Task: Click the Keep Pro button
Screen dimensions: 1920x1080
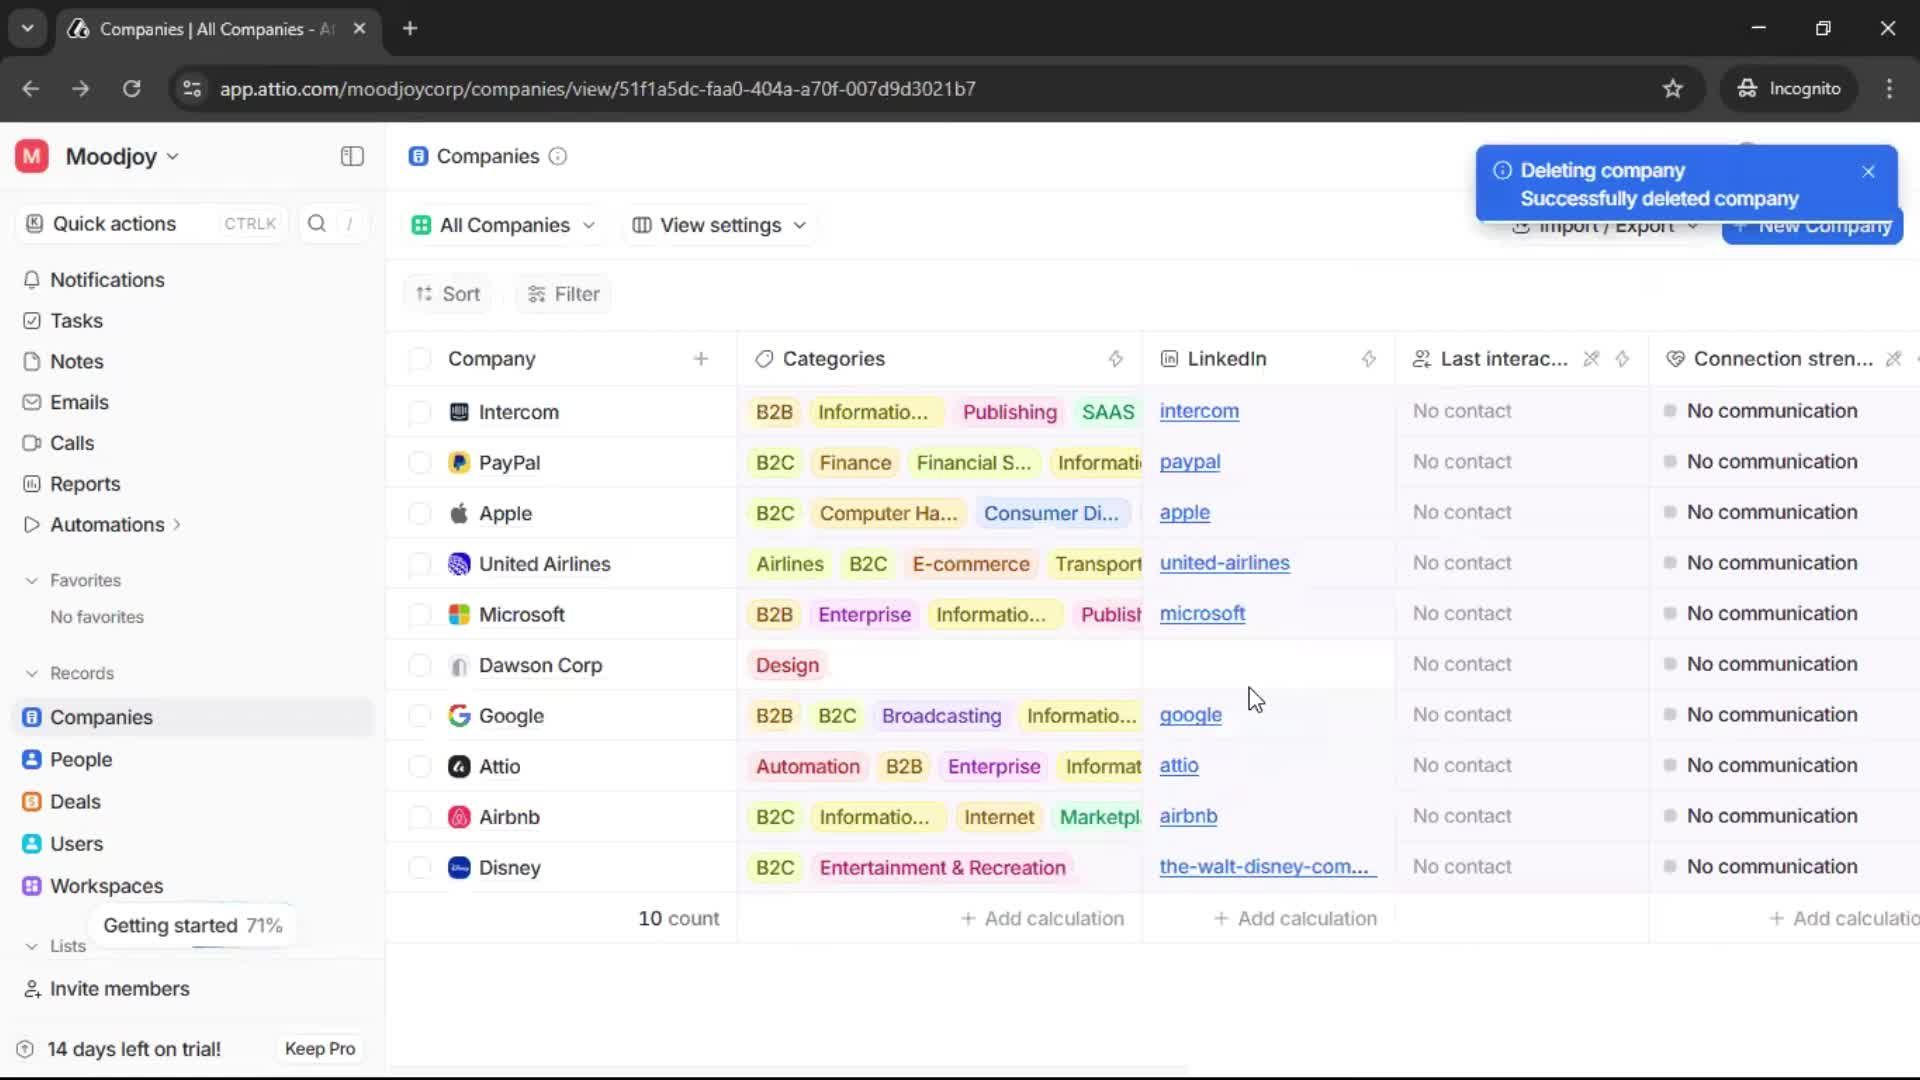Action: pos(320,1049)
